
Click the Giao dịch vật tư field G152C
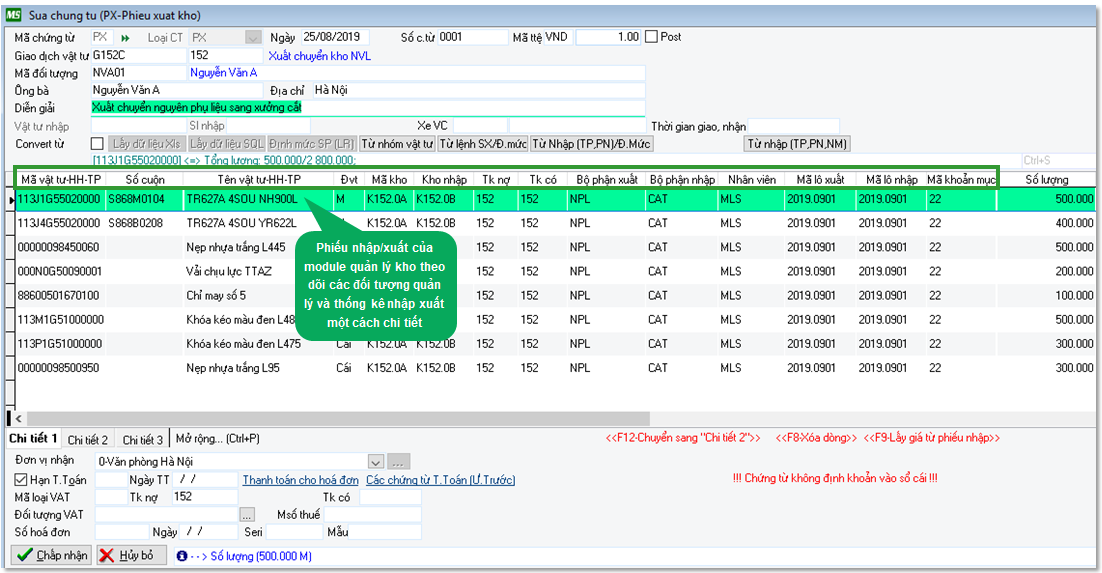pos(138,55)
